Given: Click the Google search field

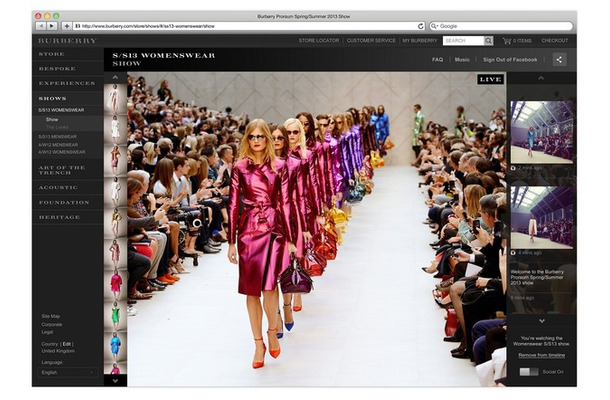Looking at the screenshot, I should click(501, 26).
